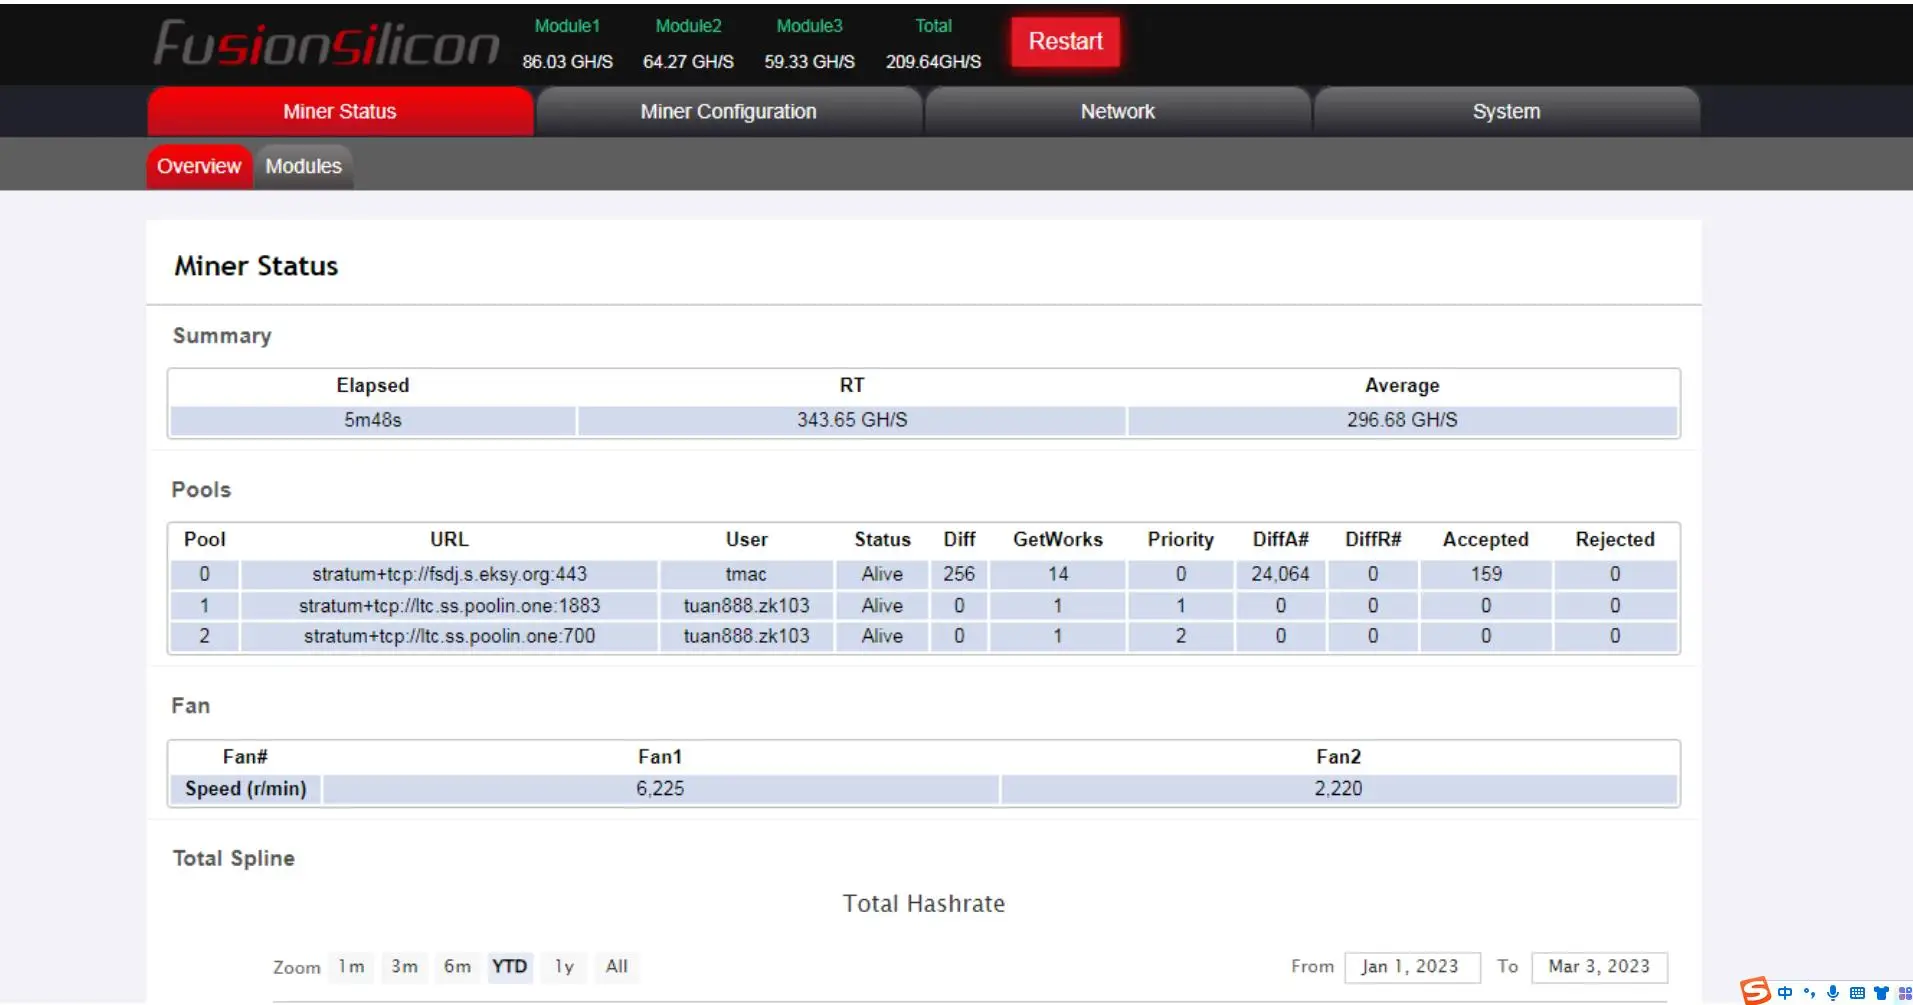This screenshot has height=1005, width=1913.
Task: Click the To date field Mar 3, 2023
Action: (1598, 967)
